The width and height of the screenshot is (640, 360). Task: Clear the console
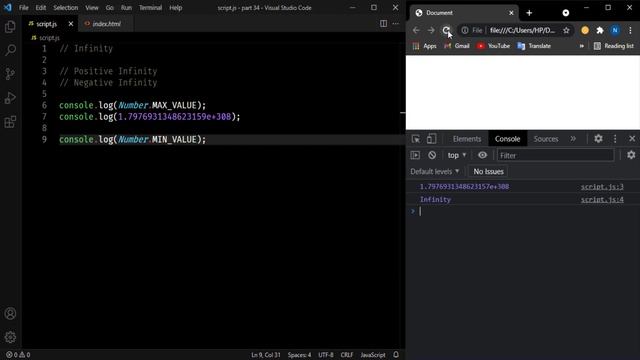click(432, 155)
